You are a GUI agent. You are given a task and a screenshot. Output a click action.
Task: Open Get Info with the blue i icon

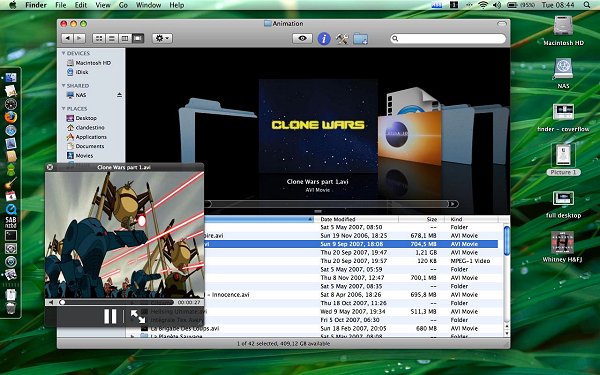(324, 39)
